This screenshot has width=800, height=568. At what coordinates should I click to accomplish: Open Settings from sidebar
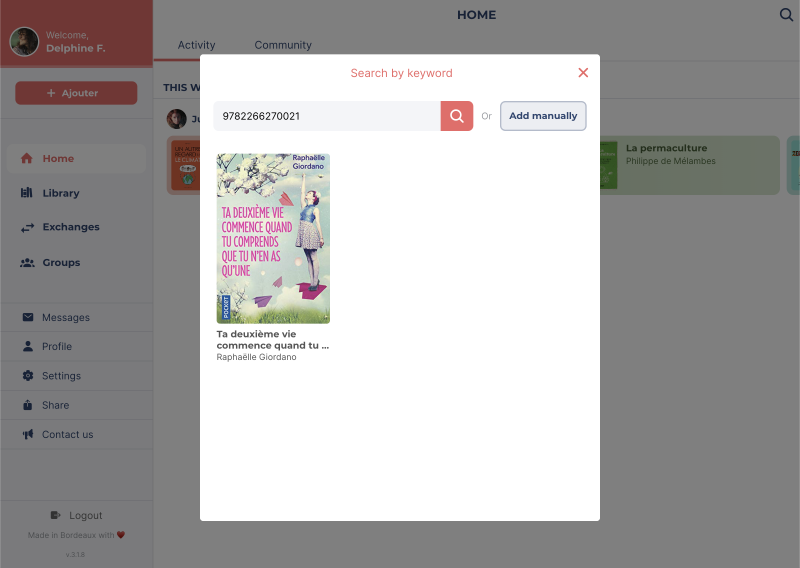pyautogui.click(x=77, y=376)
